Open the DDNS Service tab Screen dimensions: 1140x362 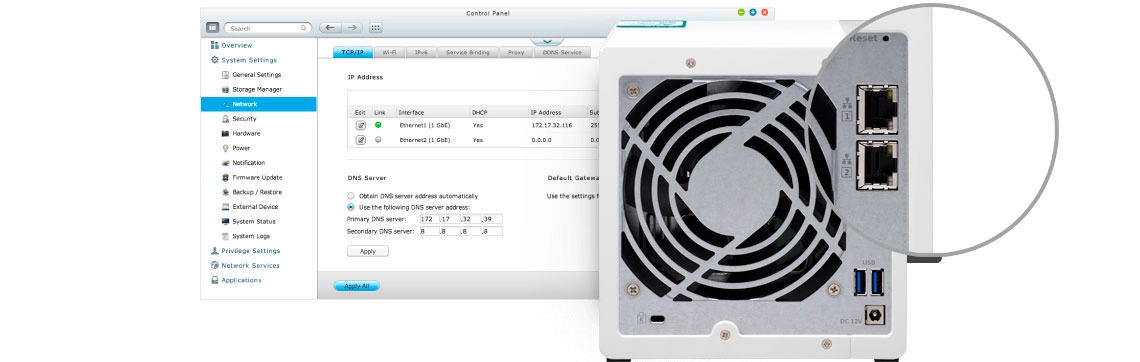[x=562, y=52]
